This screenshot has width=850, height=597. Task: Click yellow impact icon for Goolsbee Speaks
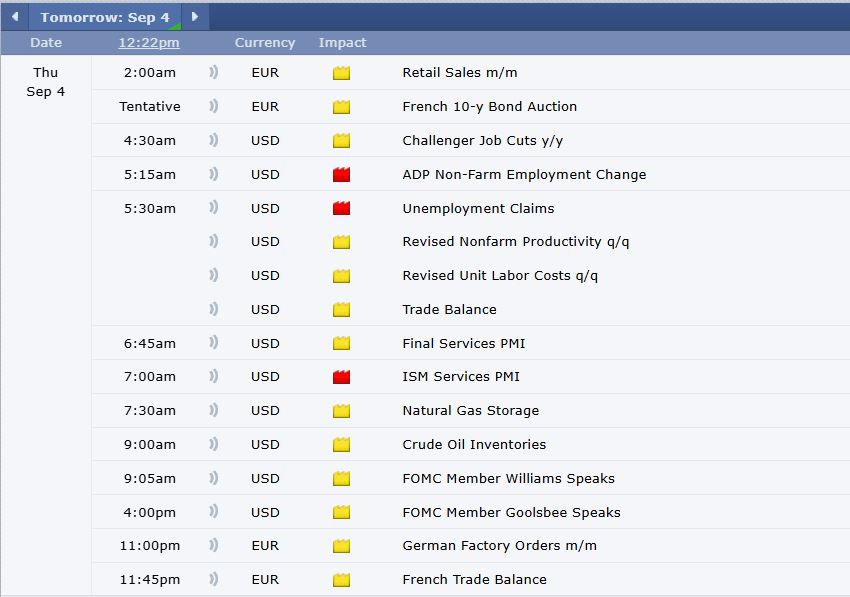point(342,512)
